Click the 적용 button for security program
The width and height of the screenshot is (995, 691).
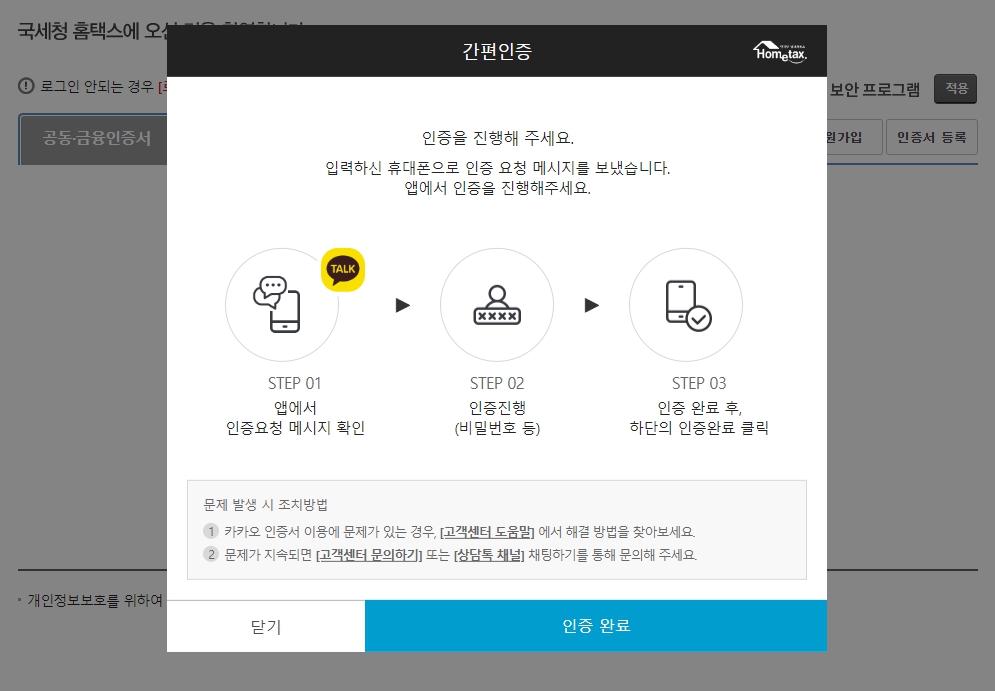(x=956, y=88)
